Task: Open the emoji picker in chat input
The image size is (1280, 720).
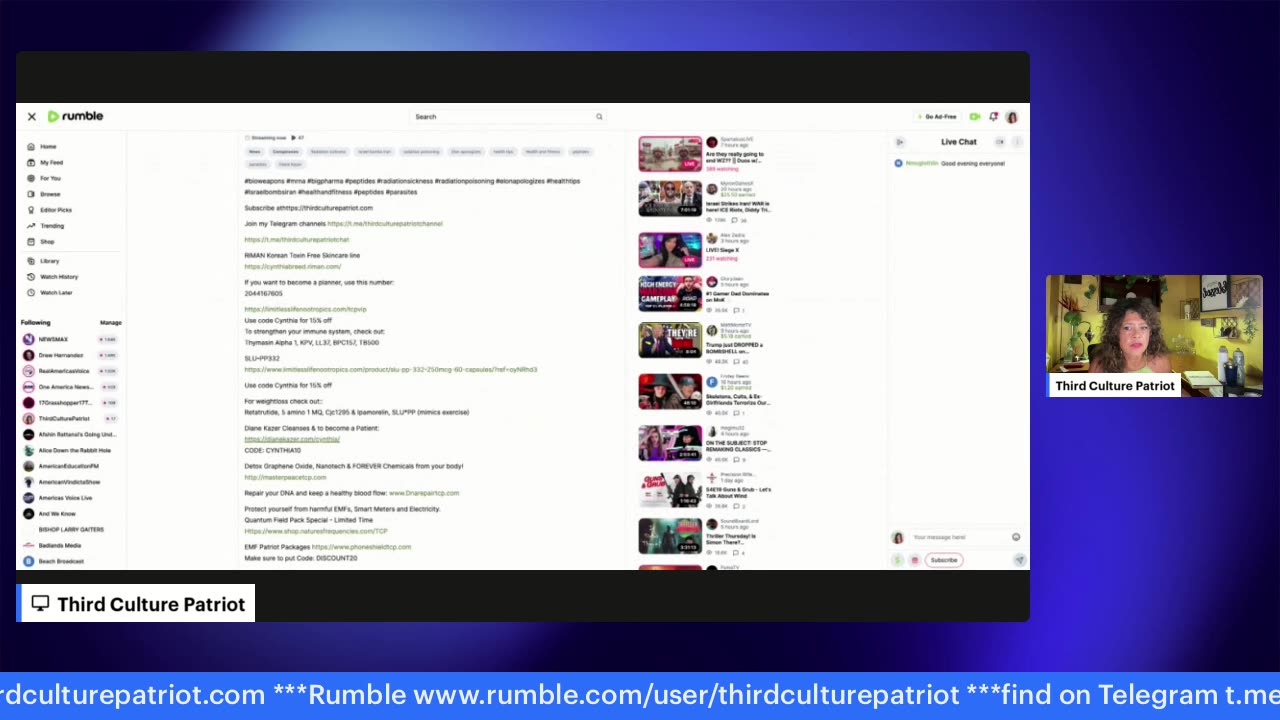Action: tap(1016, 537)
